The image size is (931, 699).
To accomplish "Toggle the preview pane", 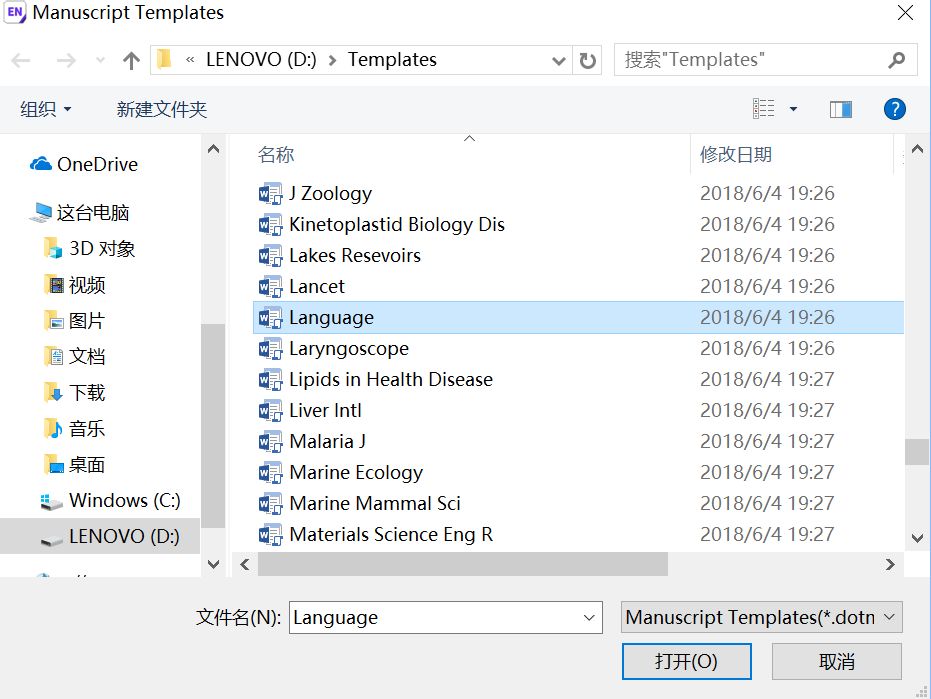I will [841, 109].
